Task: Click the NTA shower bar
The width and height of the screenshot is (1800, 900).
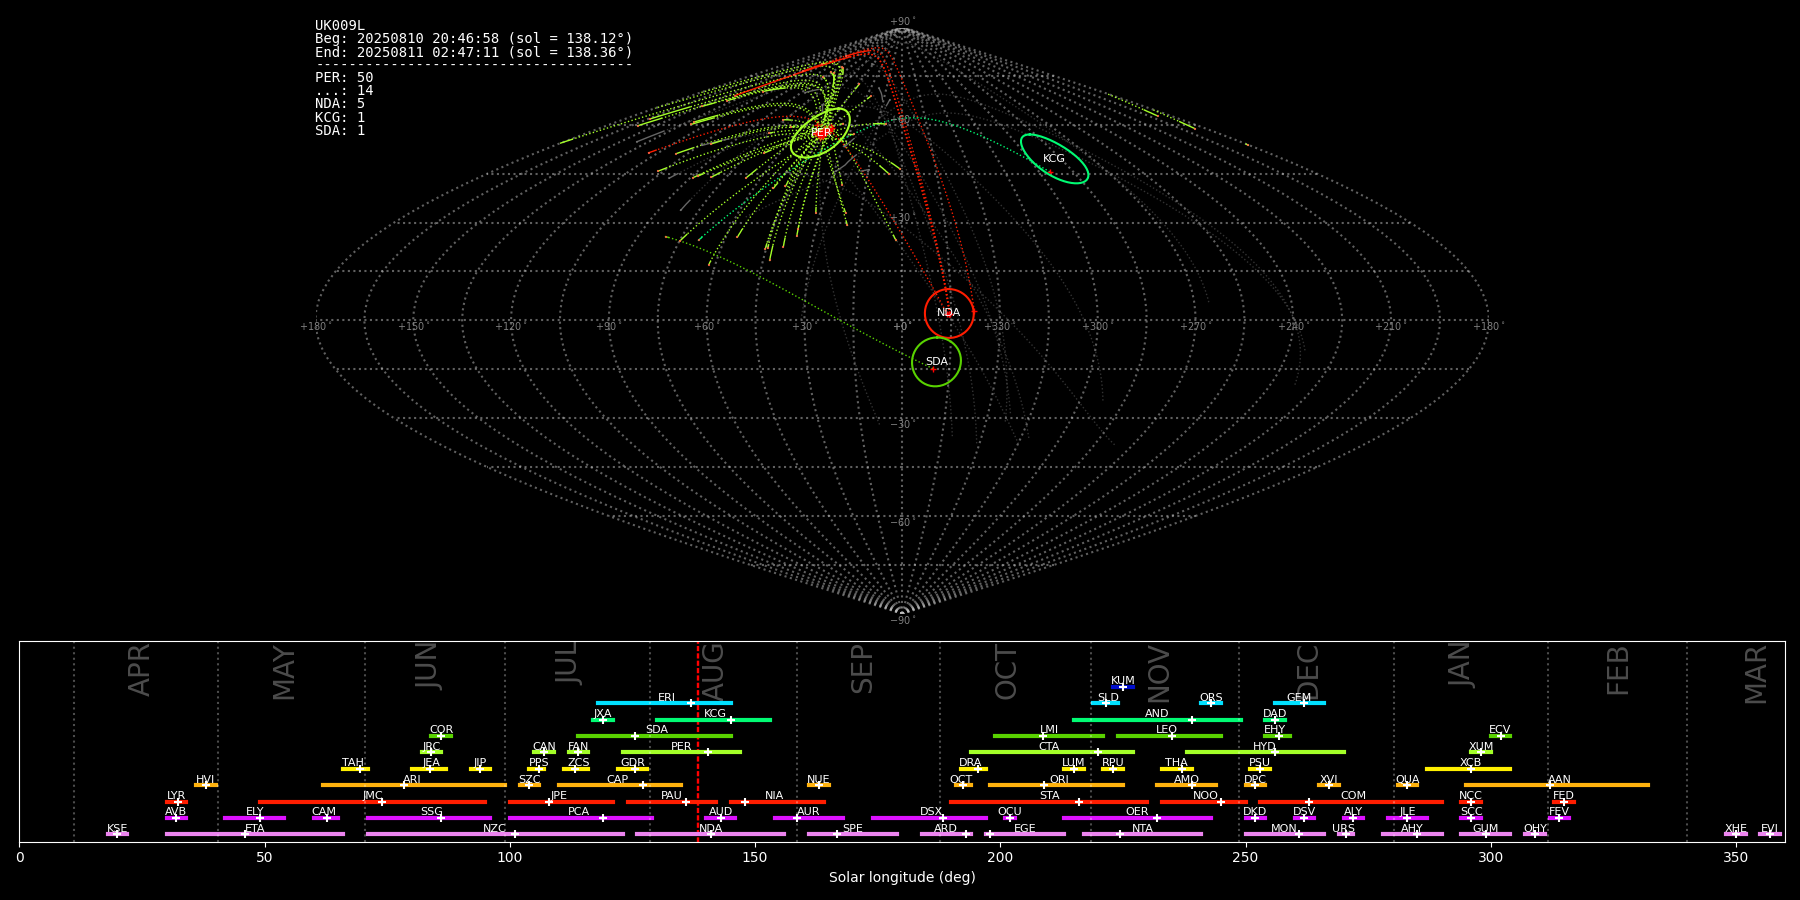Action: click(1142, 834)
